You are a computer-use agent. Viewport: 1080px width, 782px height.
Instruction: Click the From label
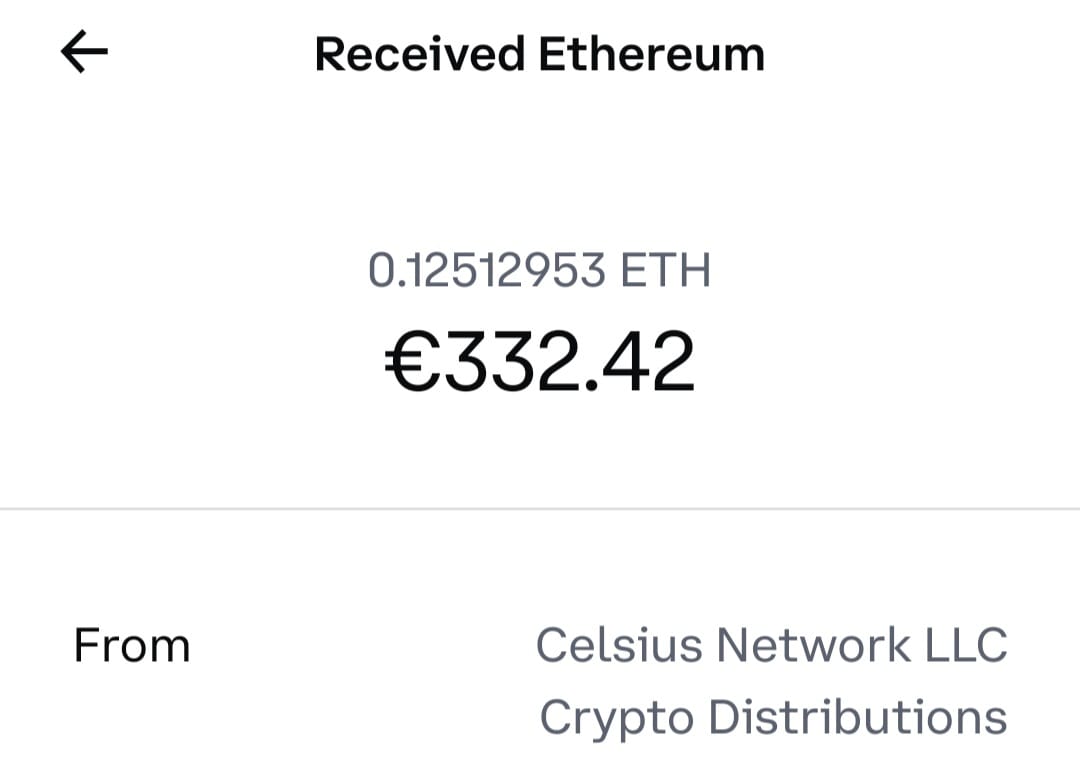click(131, 645)
